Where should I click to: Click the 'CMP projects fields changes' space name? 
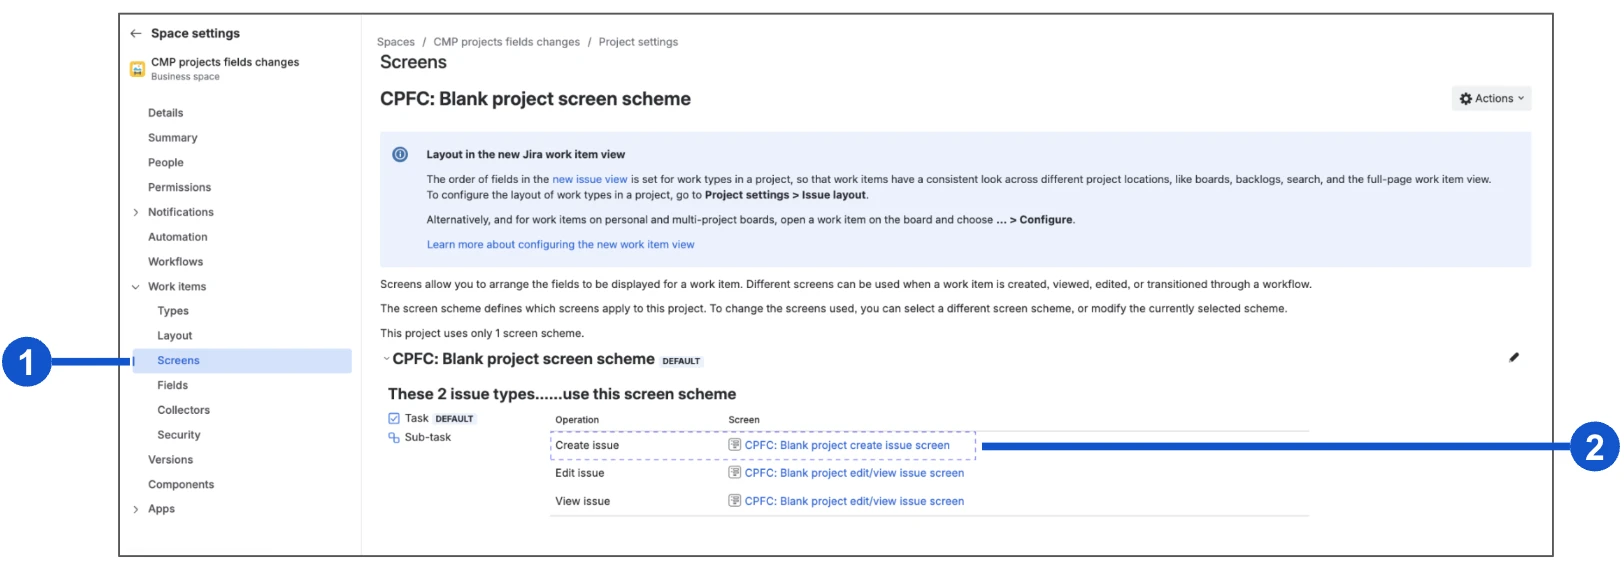225,62
